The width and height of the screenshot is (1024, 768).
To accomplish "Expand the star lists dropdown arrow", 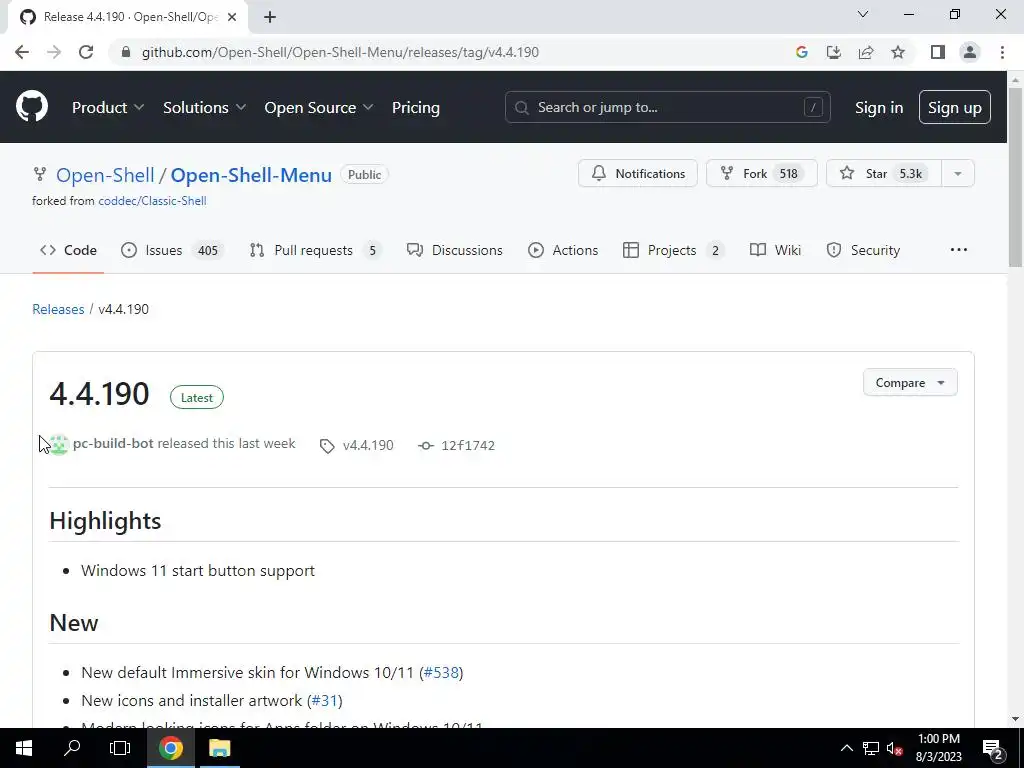I will (x=958, y=173).
